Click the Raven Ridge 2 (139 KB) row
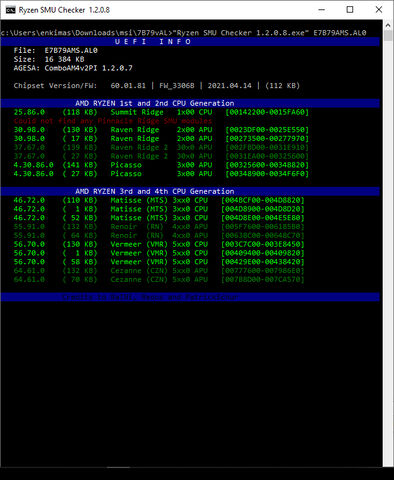 point(161,147)
